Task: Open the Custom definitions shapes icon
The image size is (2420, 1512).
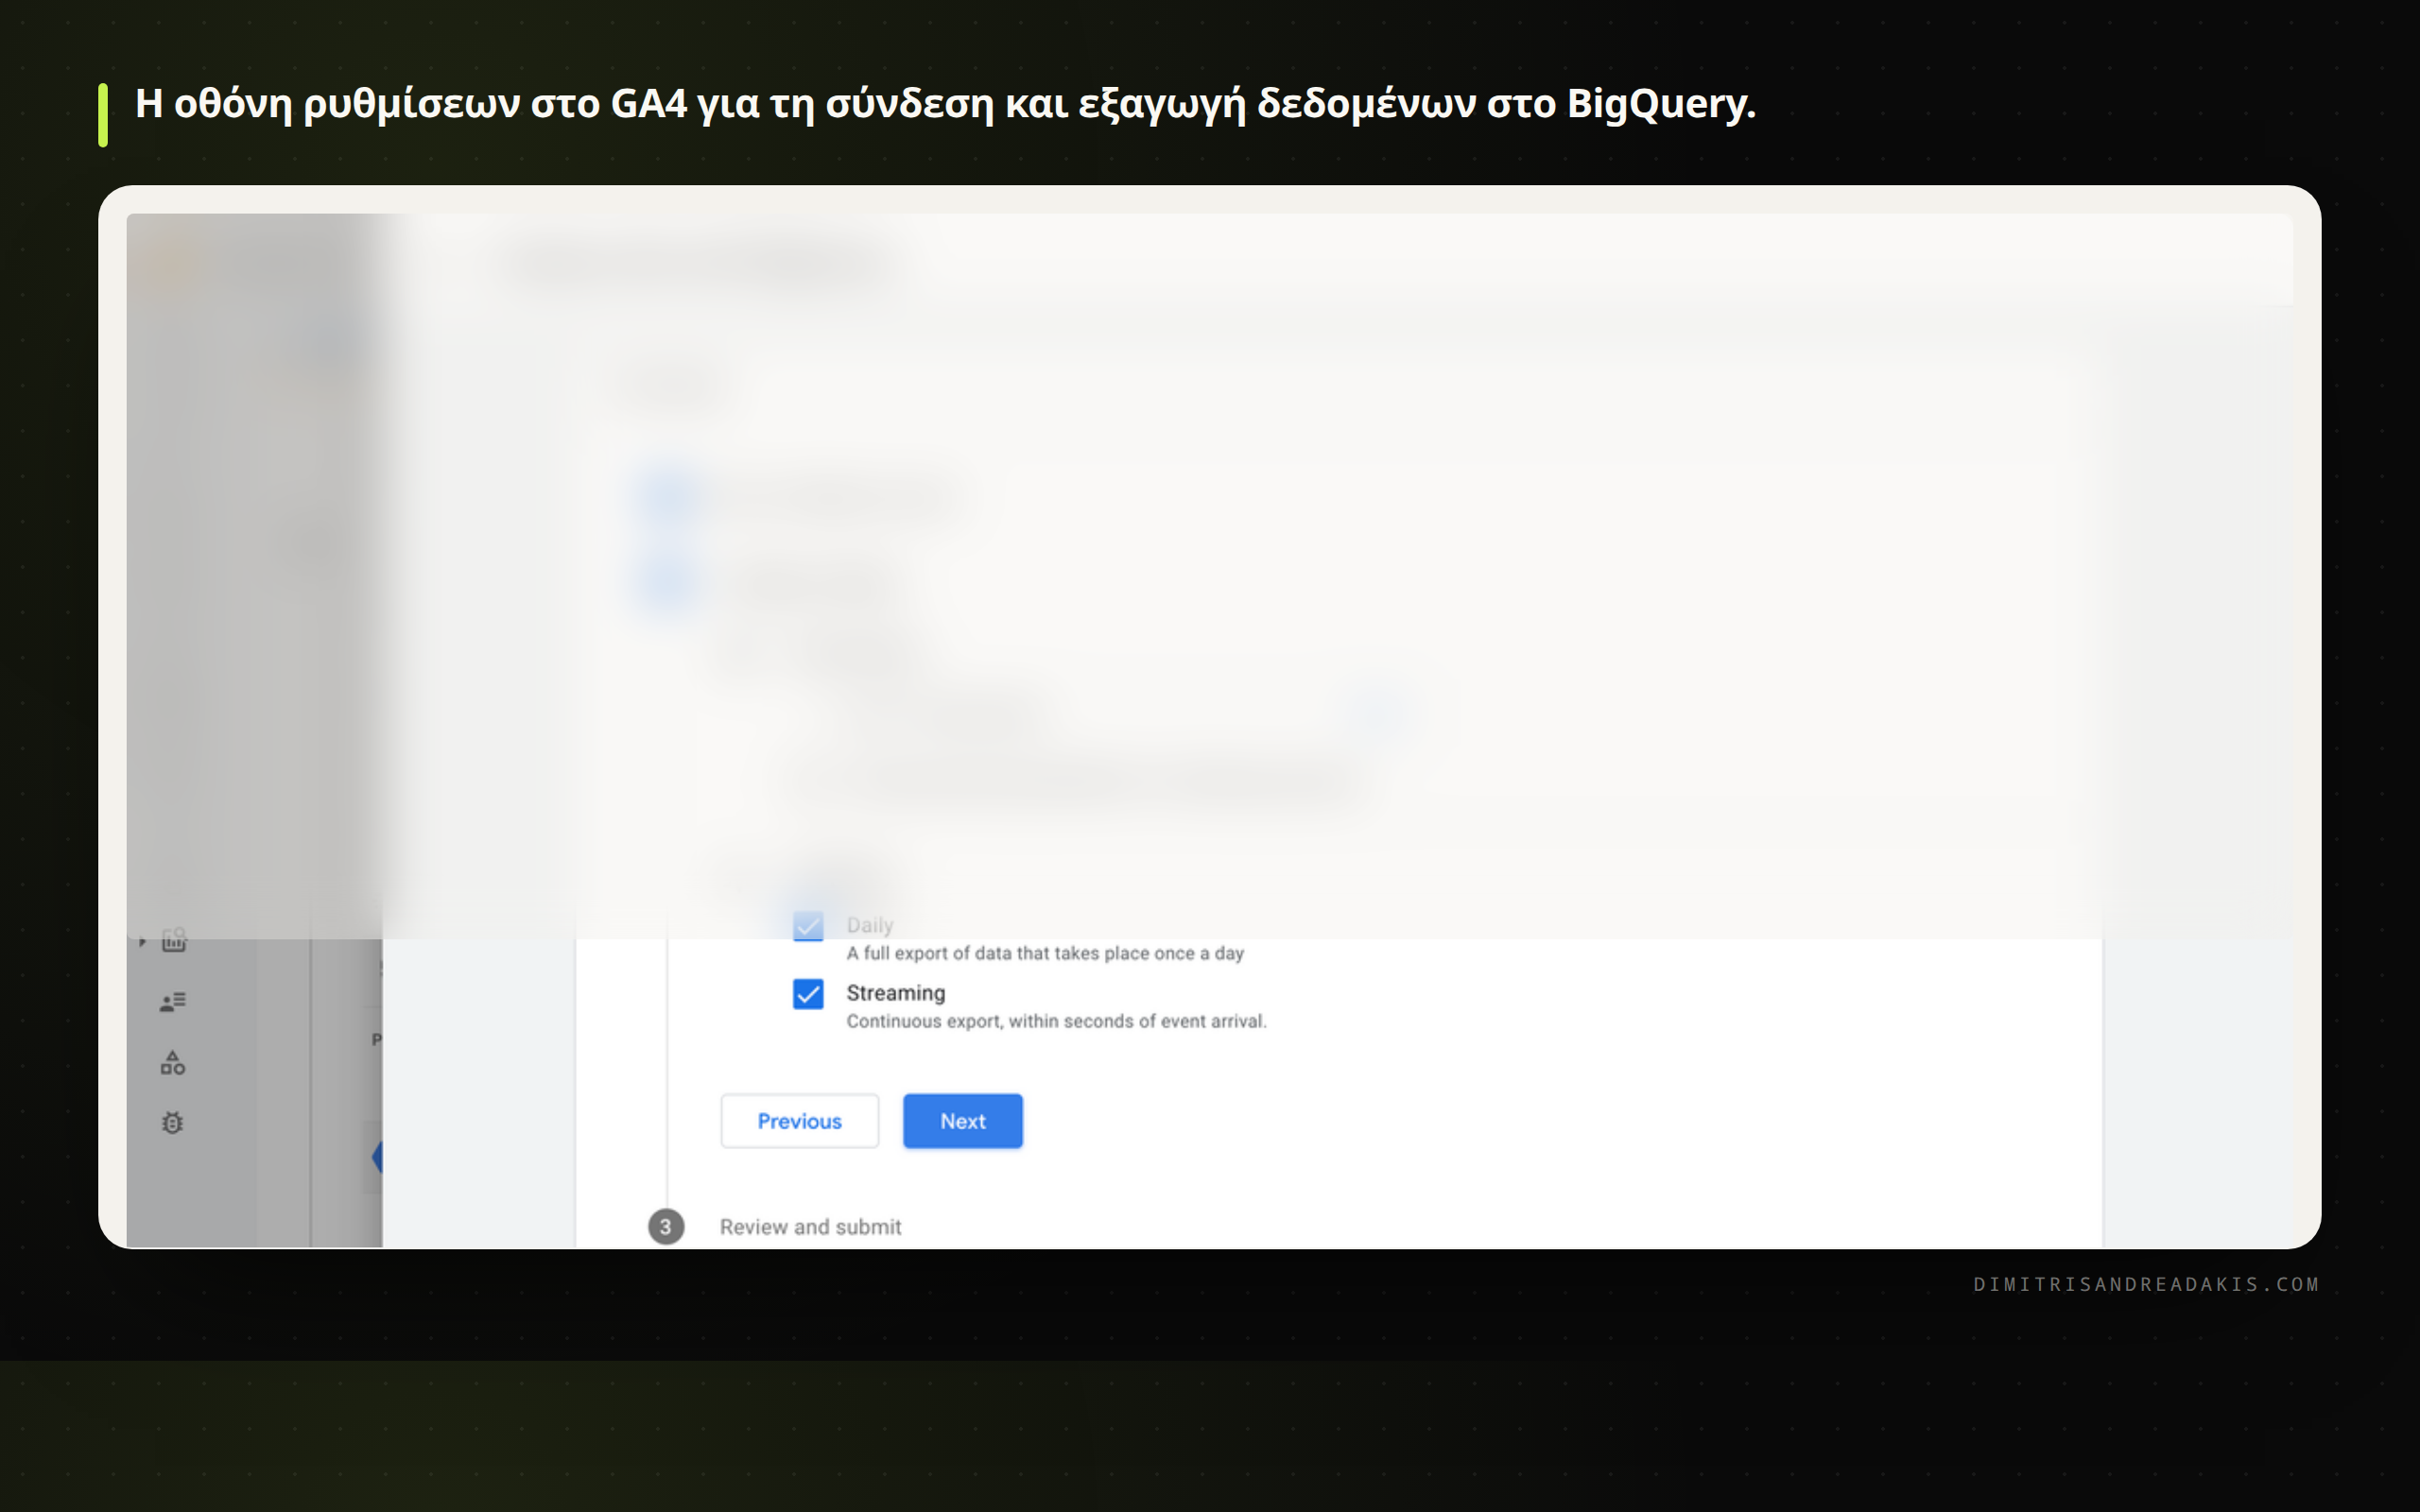Action: coord(173,1063)
